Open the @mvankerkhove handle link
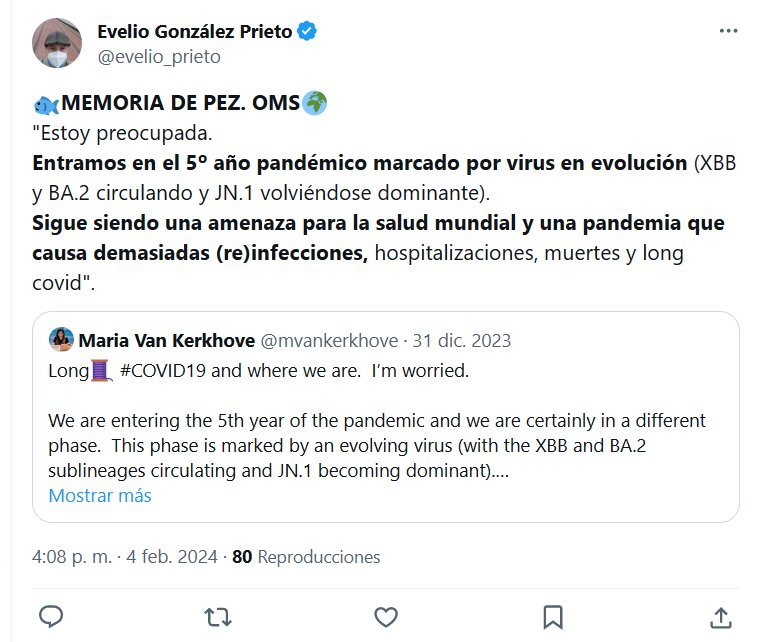This screenshot has width=760, height=642. tap(329, 341)
